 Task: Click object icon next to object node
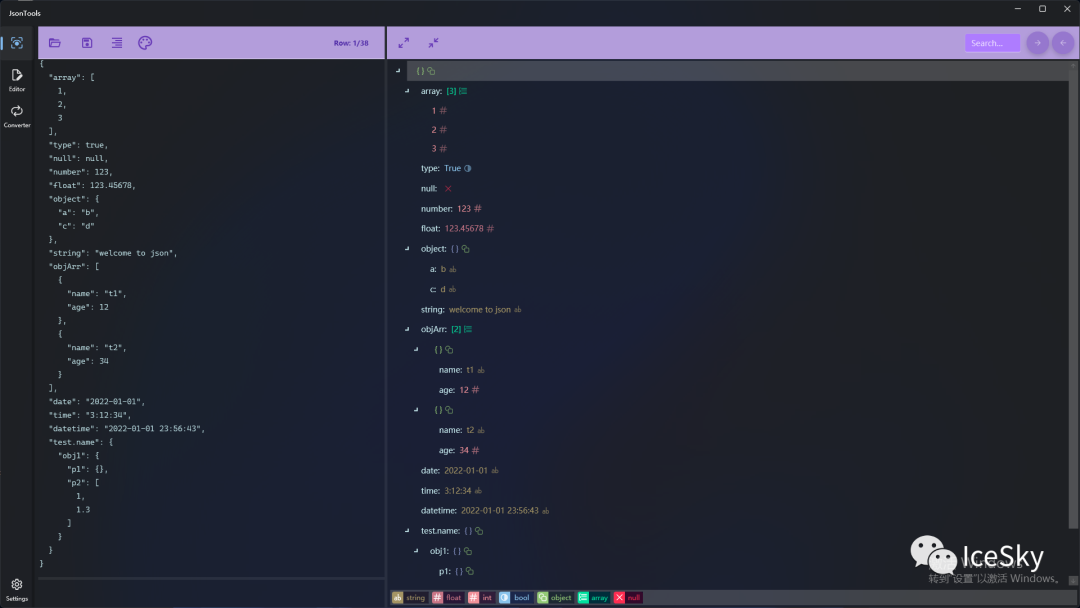pos(466,249)
